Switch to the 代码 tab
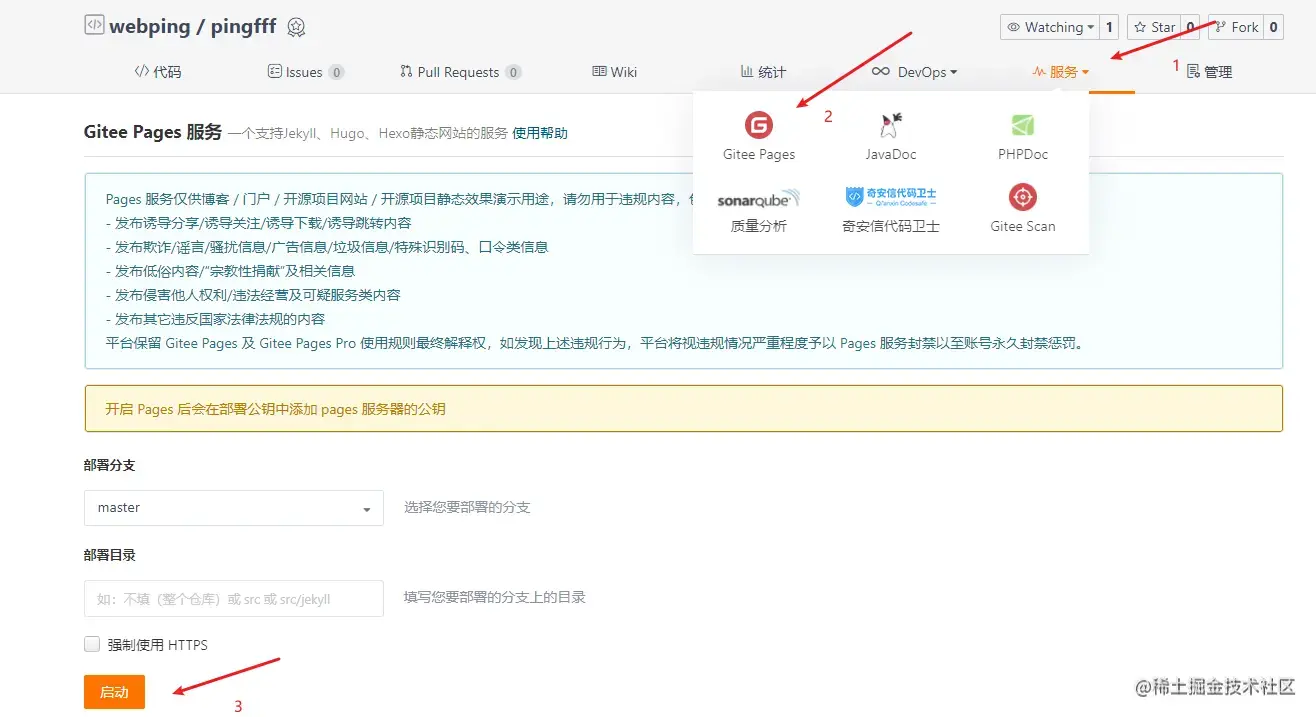Screen dimensions: 1316x717 (x=158, y=72)
